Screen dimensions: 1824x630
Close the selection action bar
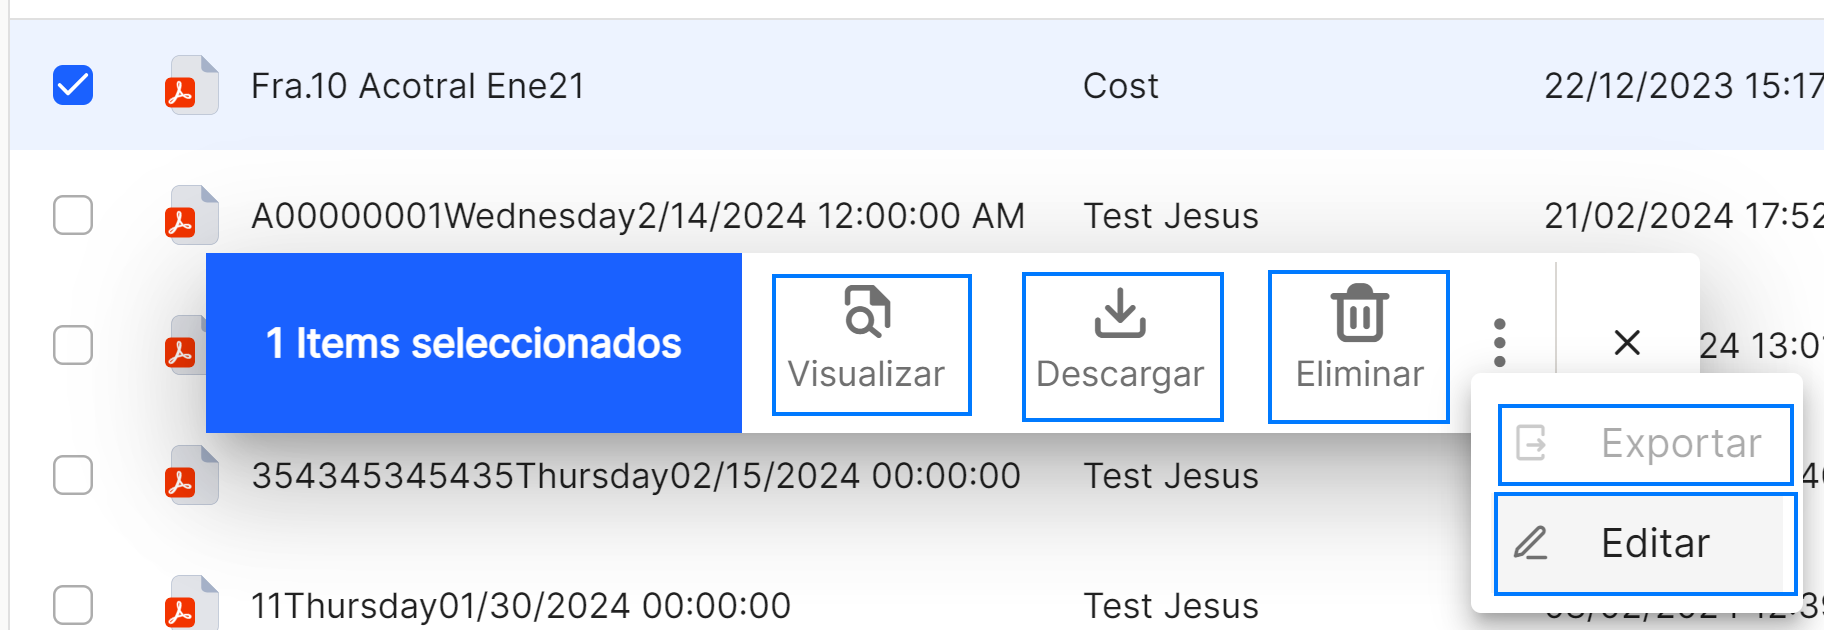click(x=1627, y=343)
